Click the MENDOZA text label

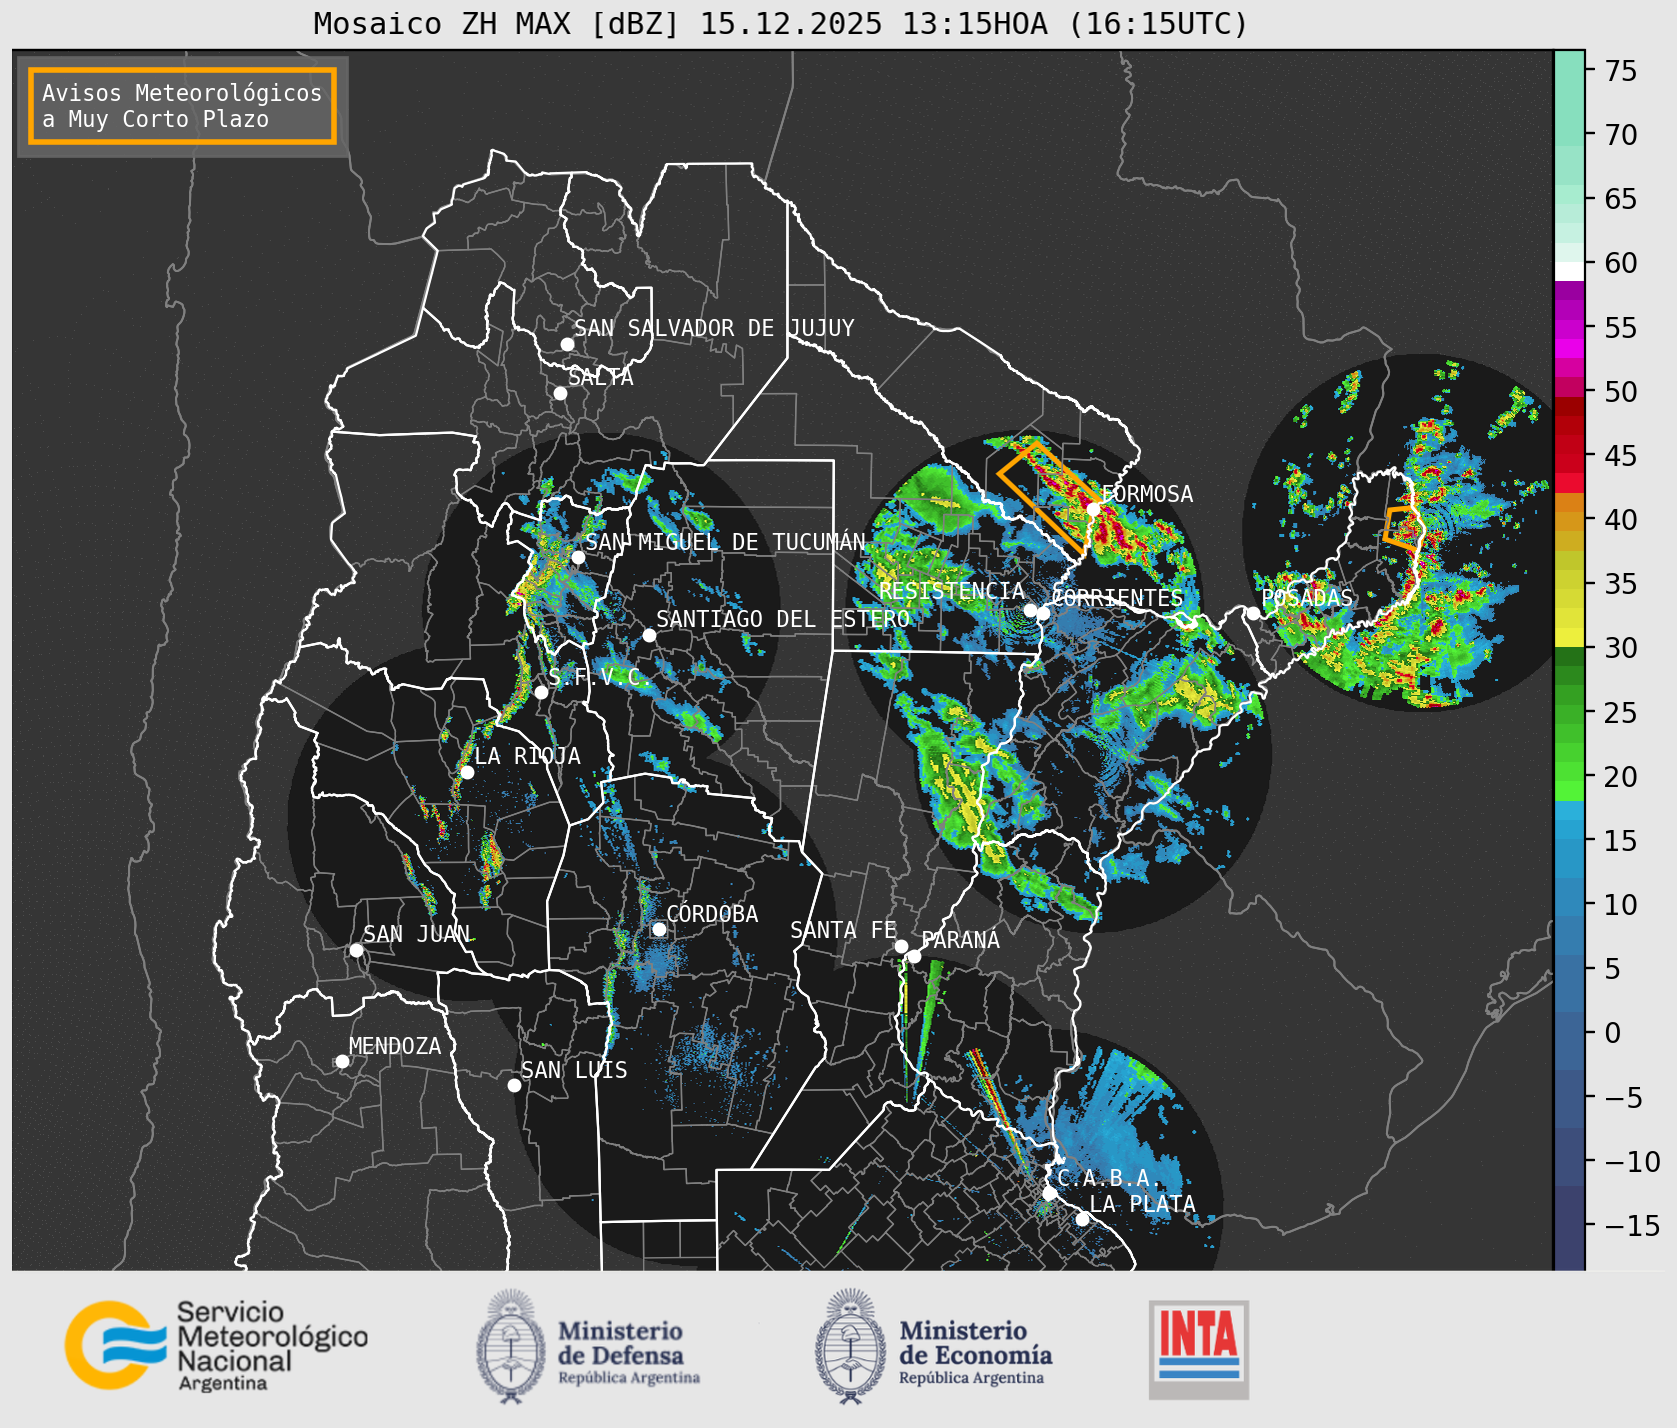[395, 1046]
